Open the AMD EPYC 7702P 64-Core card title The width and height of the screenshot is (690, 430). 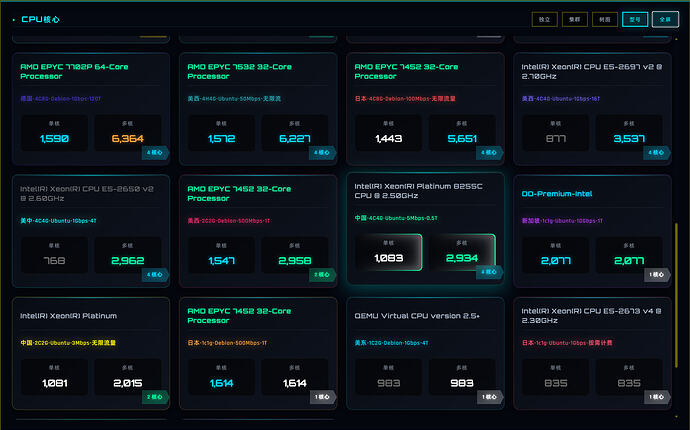[74, 71]
